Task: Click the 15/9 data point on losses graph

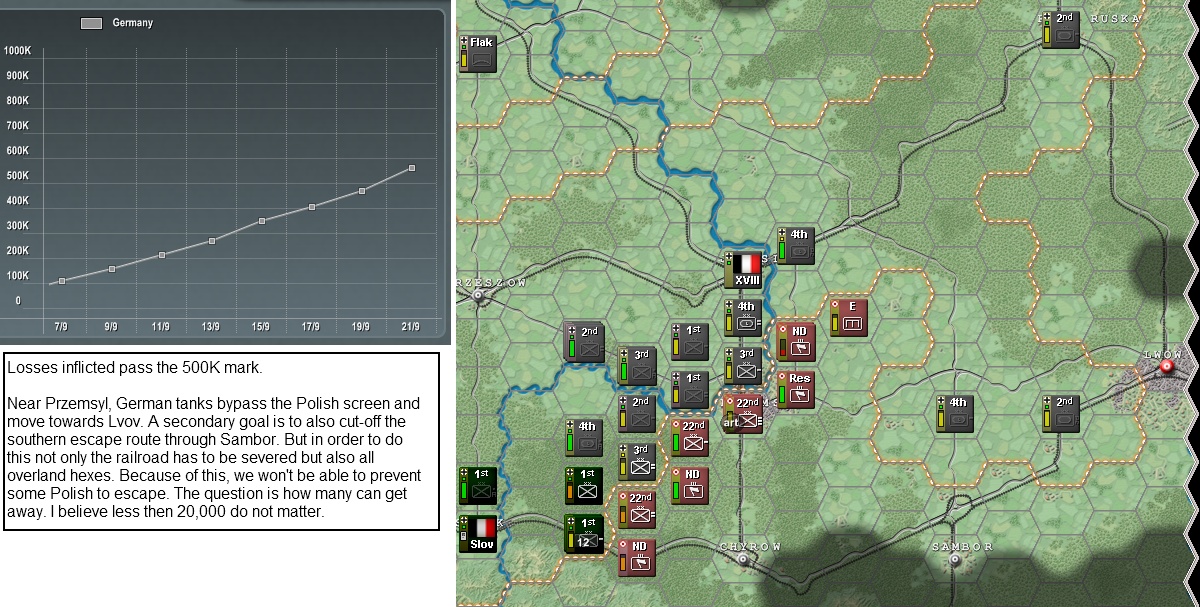Action: pyautogui.click(x=262, y=221)
